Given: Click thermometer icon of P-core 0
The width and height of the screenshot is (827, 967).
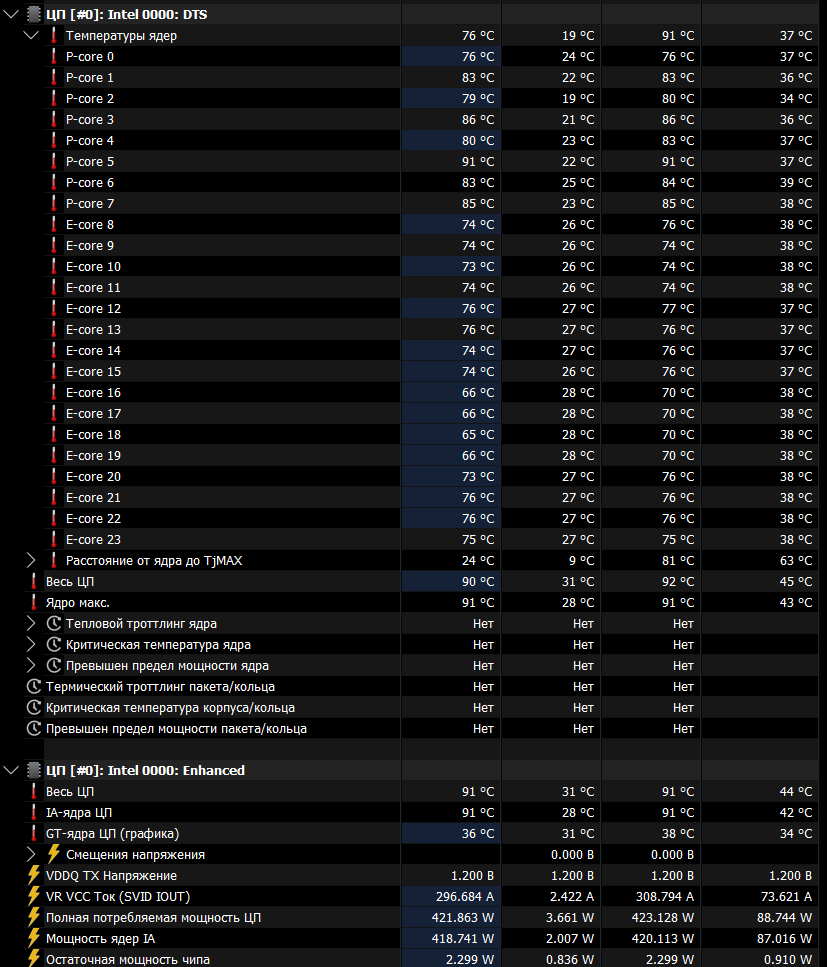Looking at the screenshot, I should (54, 56).
